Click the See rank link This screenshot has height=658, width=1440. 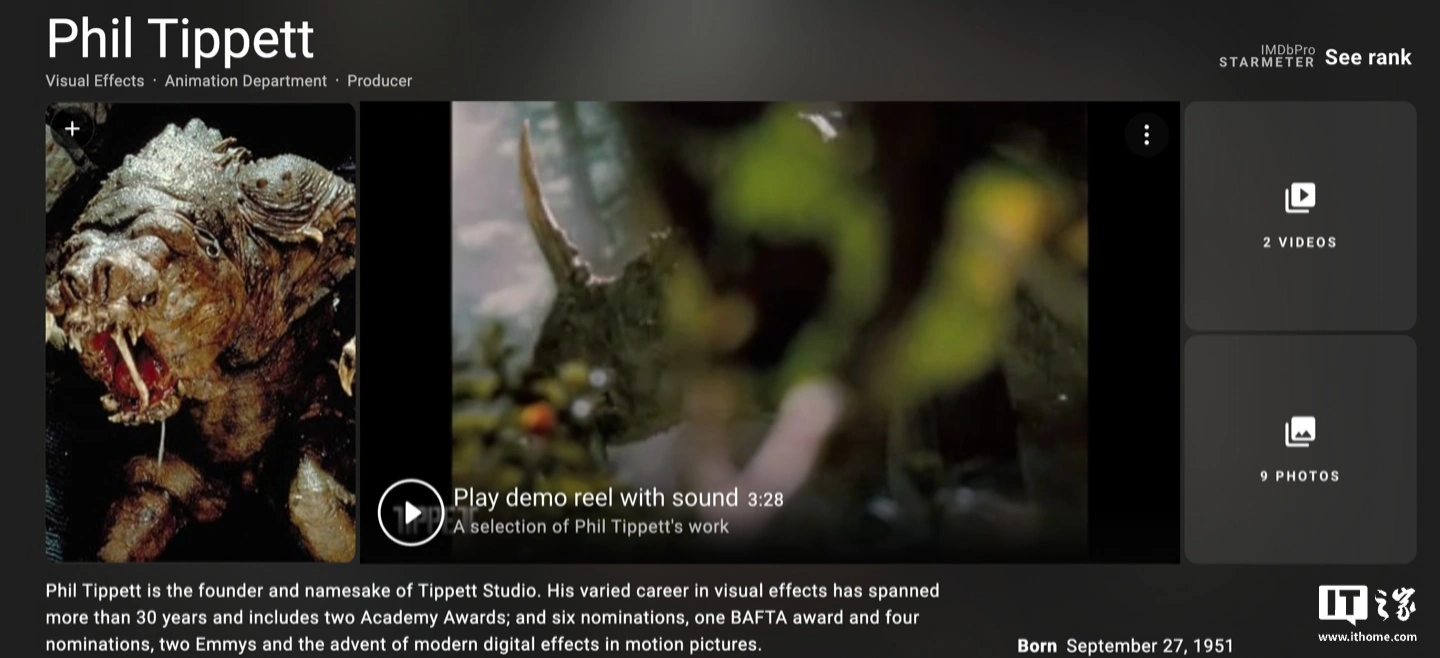(1368, 57)
